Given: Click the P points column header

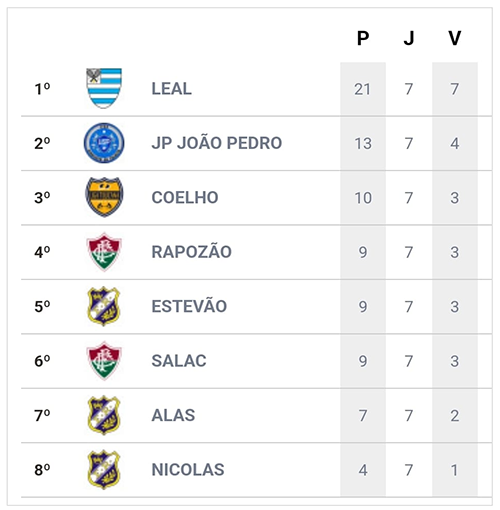Looking at the screenshot, I should (363, 38).
